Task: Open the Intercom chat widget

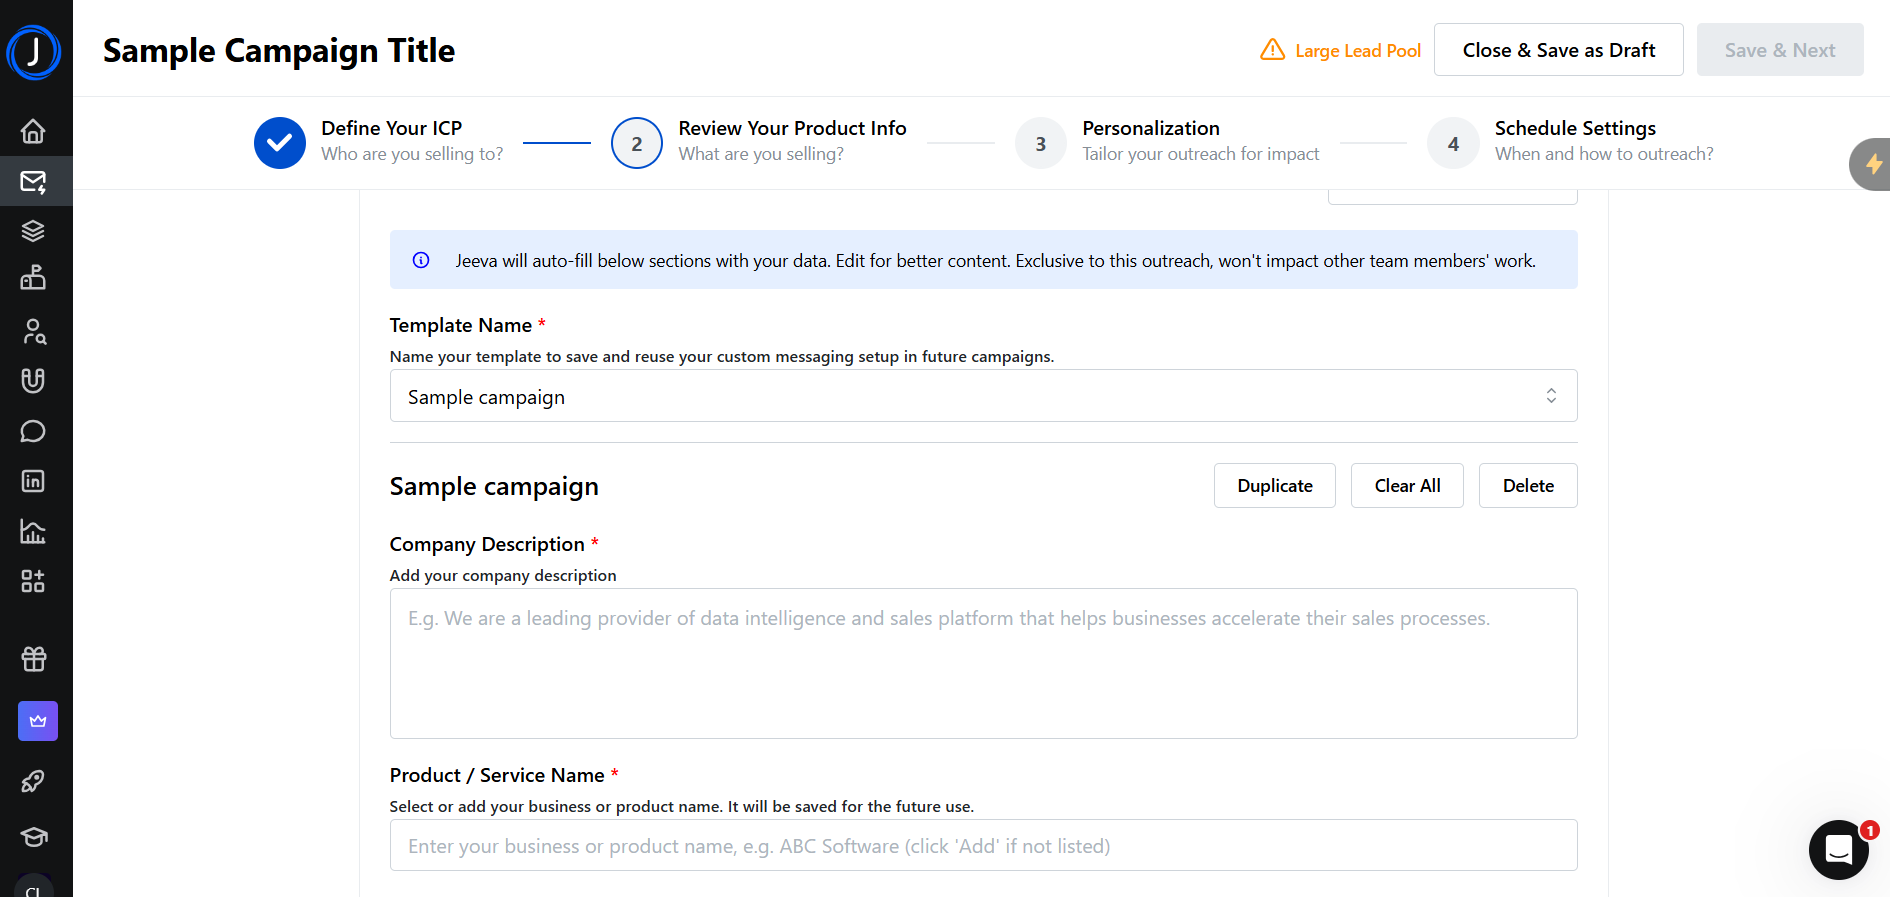Action: click(x=1838, y=850)
